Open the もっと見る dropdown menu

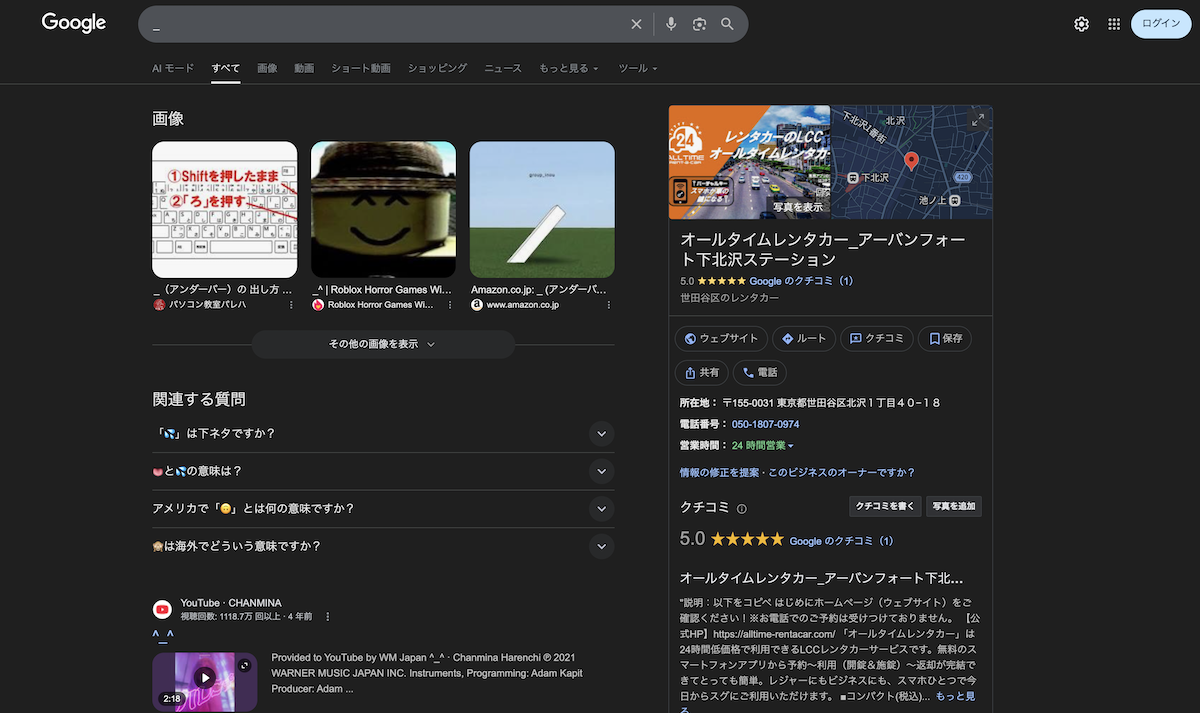(x=568, y=68)
